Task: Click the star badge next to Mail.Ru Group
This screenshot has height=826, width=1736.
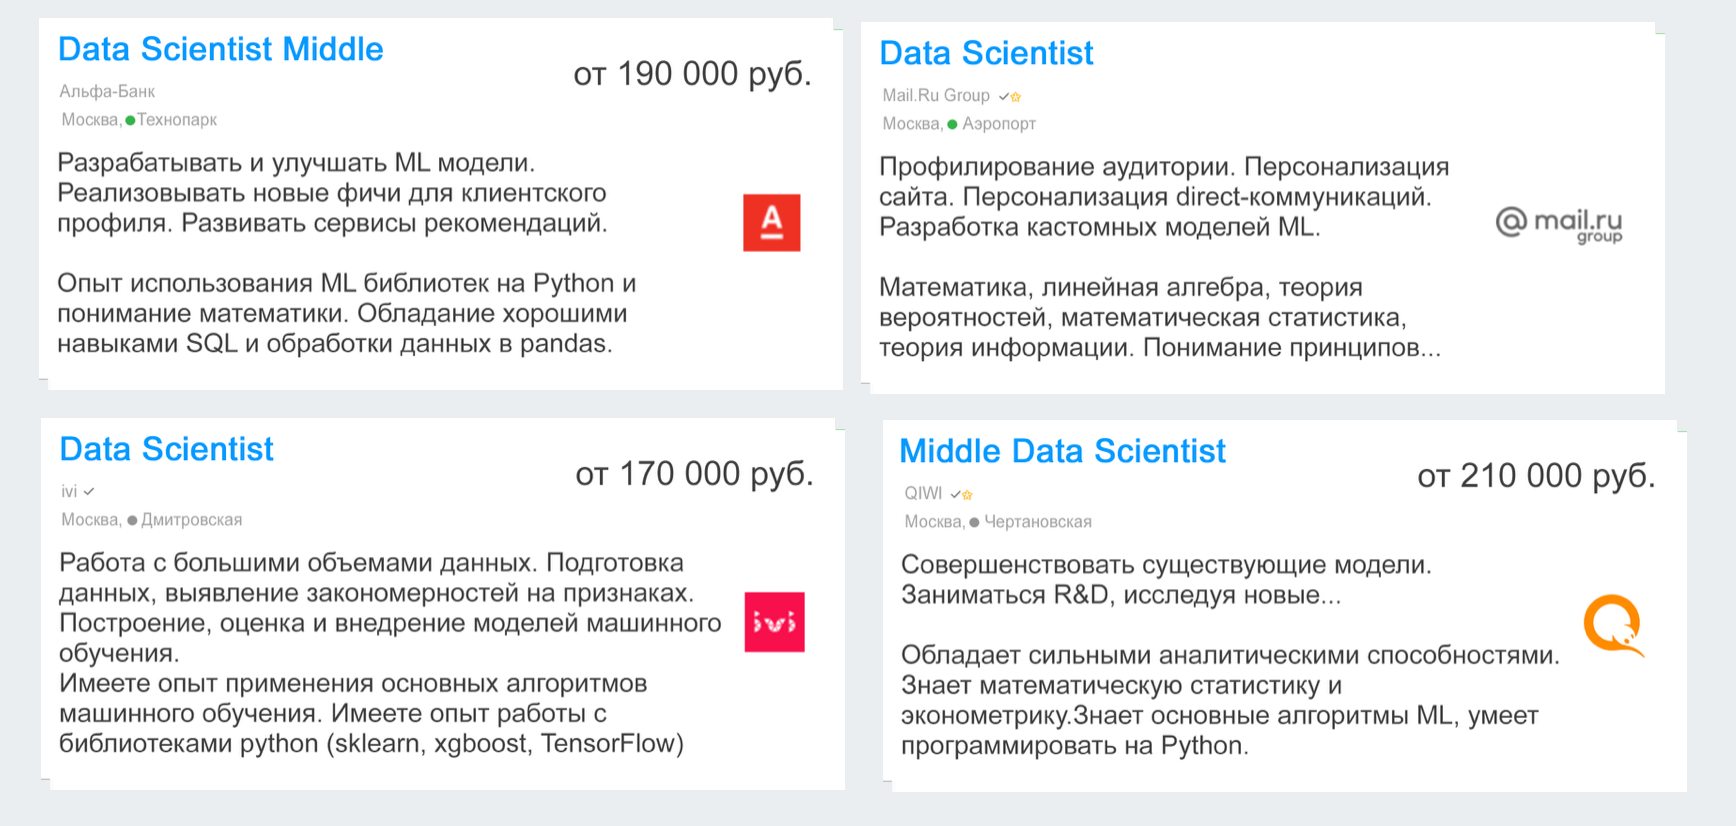Action: (x=1017, y=96)
